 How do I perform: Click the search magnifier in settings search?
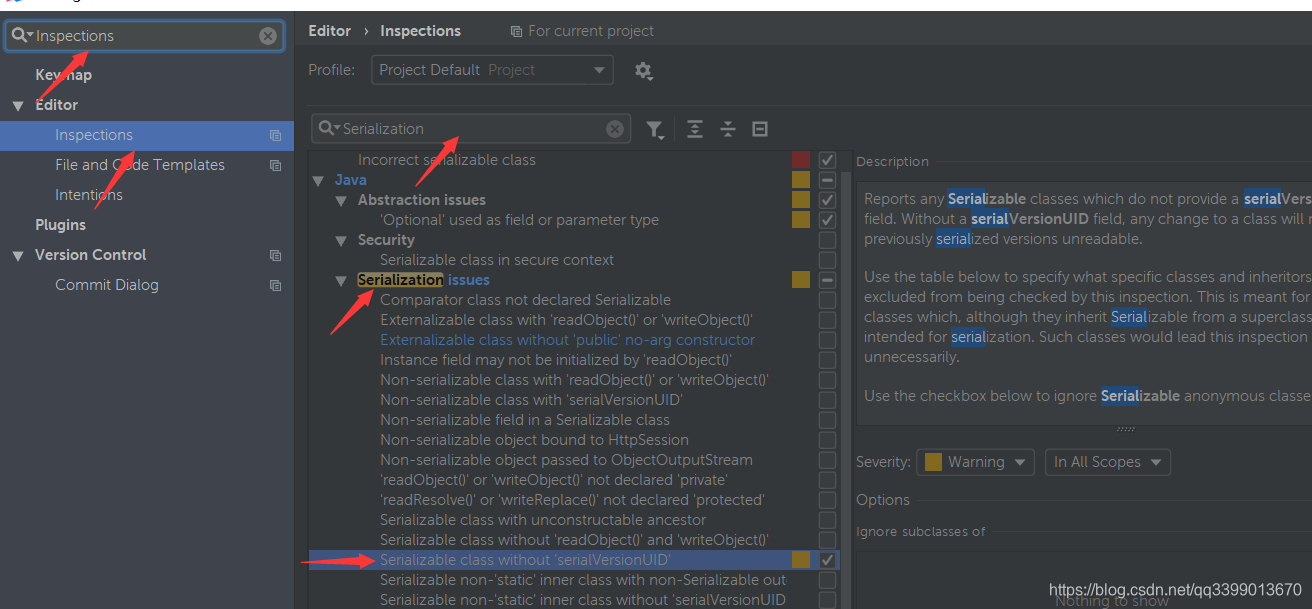click(22, 36)
